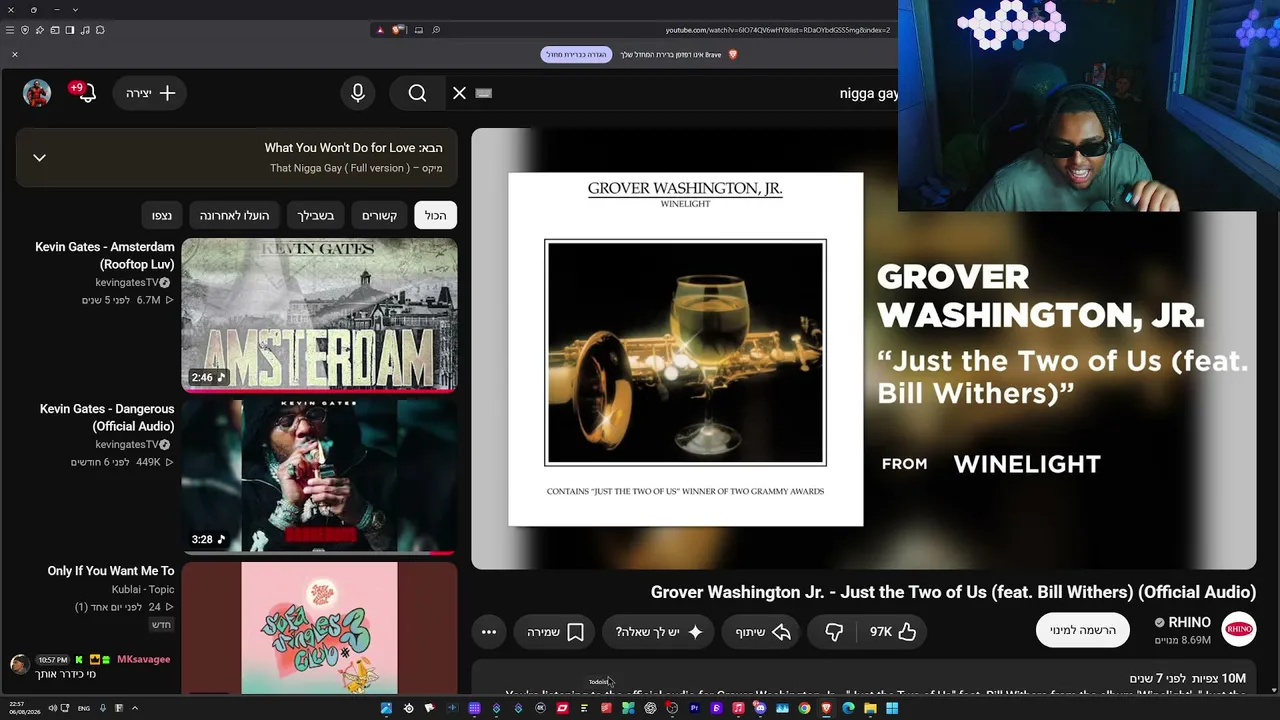
Task: Select the בשבילך filter chip
Action: click(x=315, y=215)
